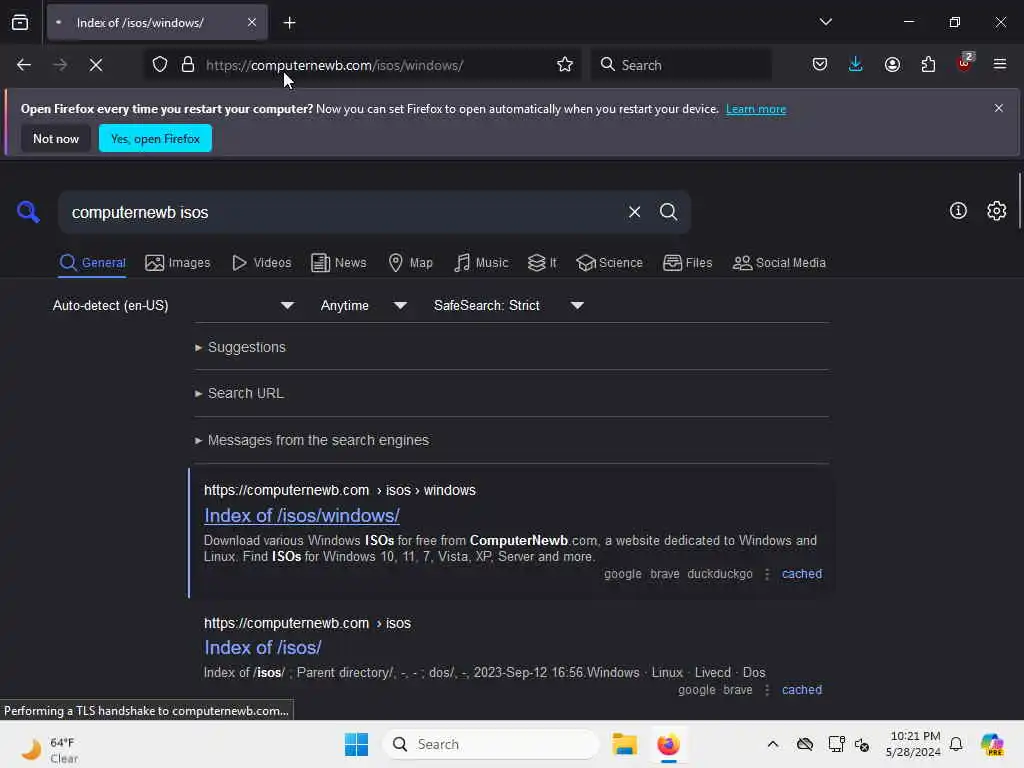
Task: Open search preferences gear icon
Action: 997,210
